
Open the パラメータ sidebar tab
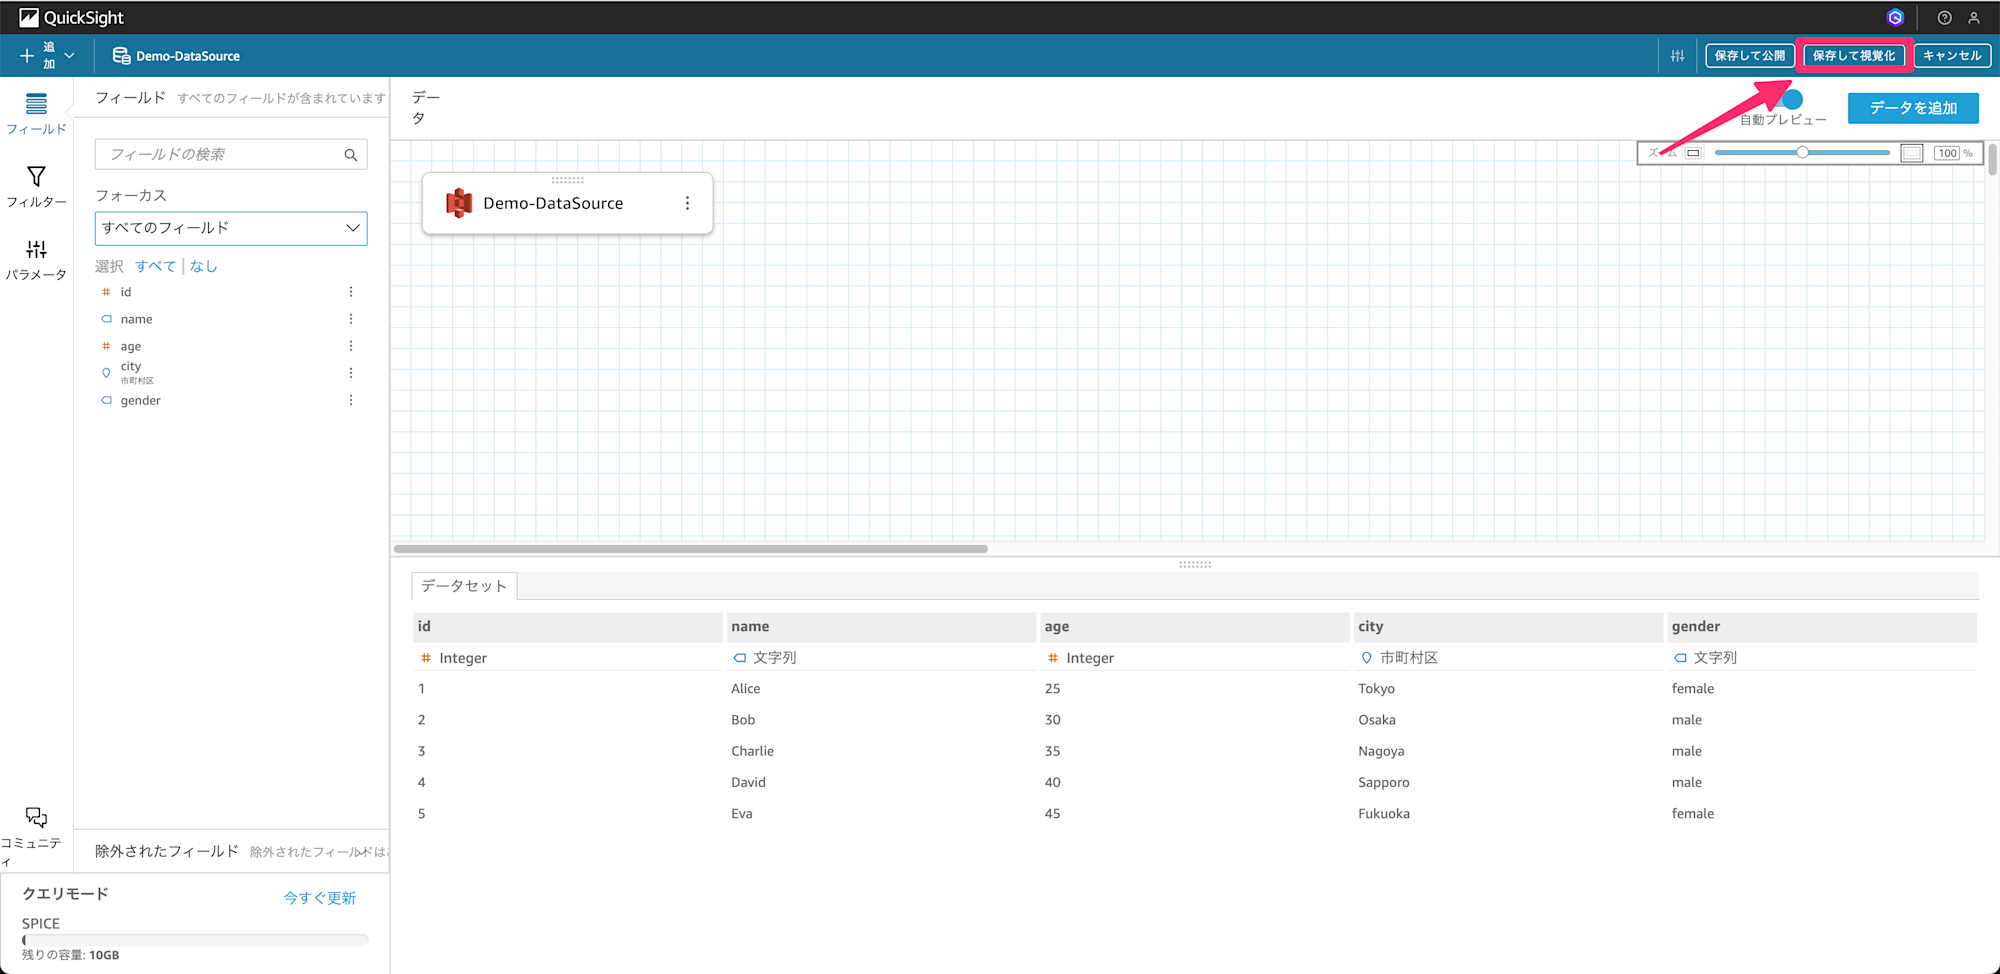(36, 260)
